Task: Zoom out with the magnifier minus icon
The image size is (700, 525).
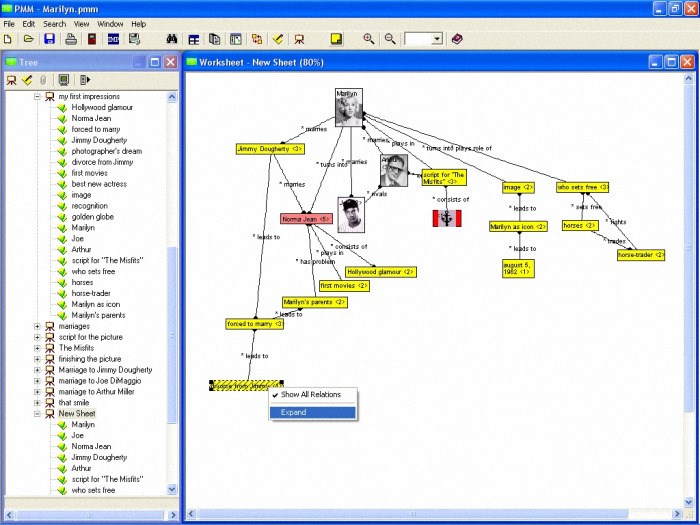Action: click(x=390, y=39)
